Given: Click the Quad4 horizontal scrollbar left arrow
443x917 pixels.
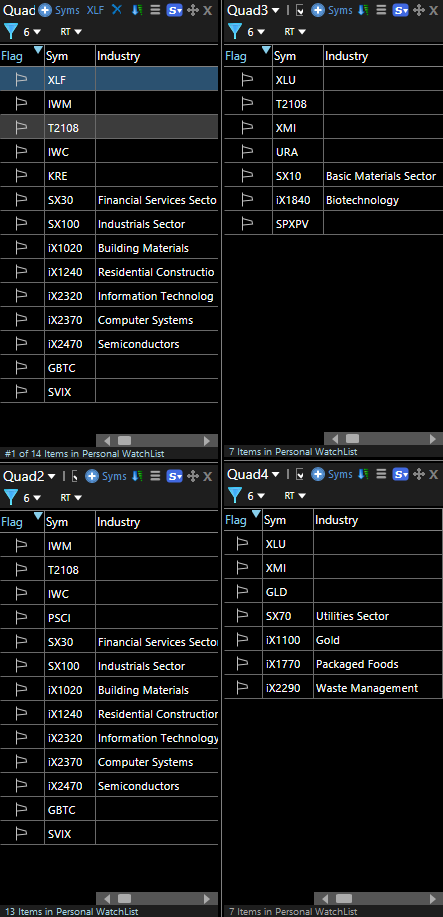Looking at the screenshot, I should point(326,898).
